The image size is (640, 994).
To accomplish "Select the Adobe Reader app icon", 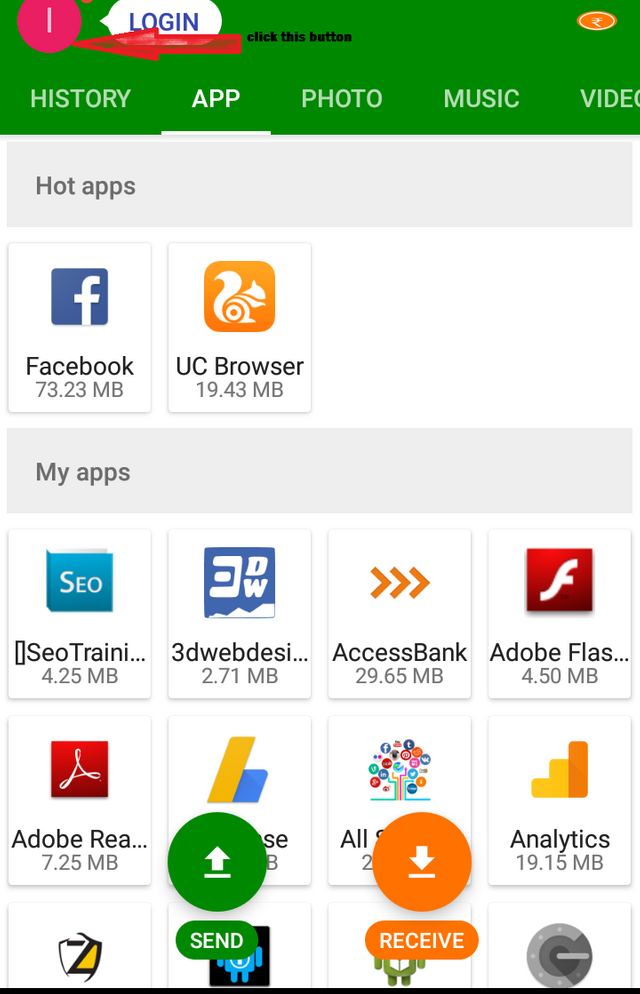I will pyautogui.click(x=79, y=769).
